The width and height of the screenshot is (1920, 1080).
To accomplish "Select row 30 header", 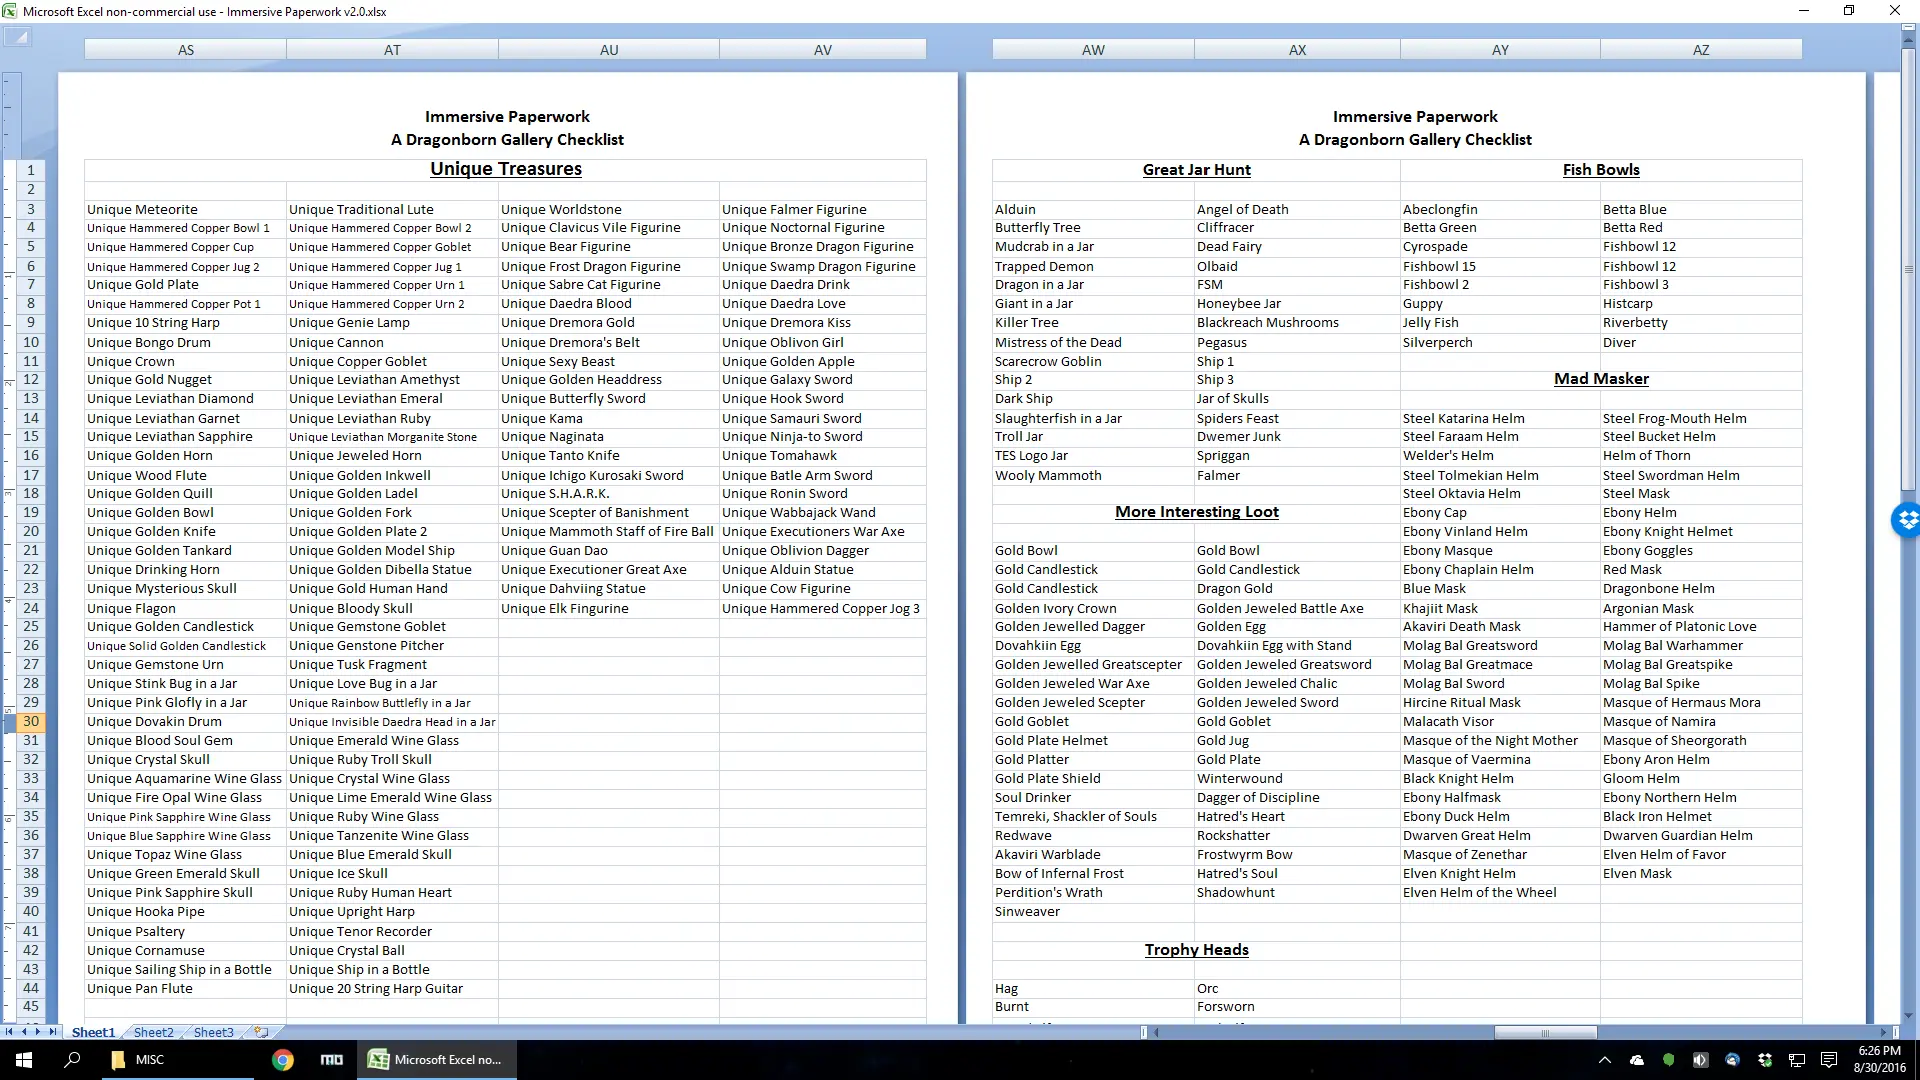I will [x=31, y=721].
